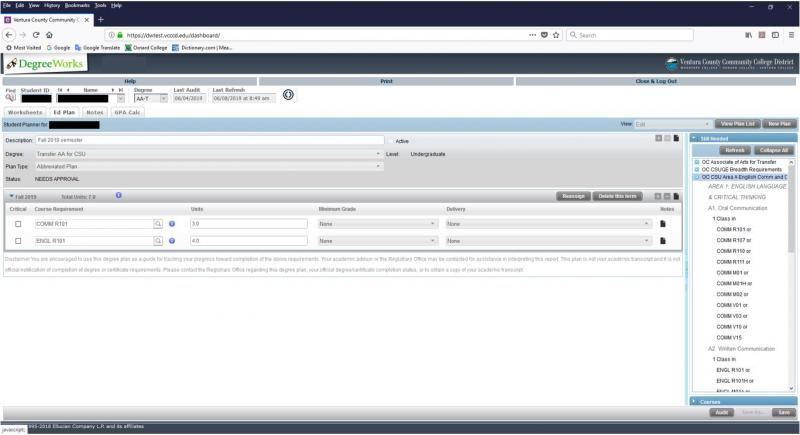This screenshot has height=435, width=800.
Task: Open the browser Library icon
Action: 748,35
